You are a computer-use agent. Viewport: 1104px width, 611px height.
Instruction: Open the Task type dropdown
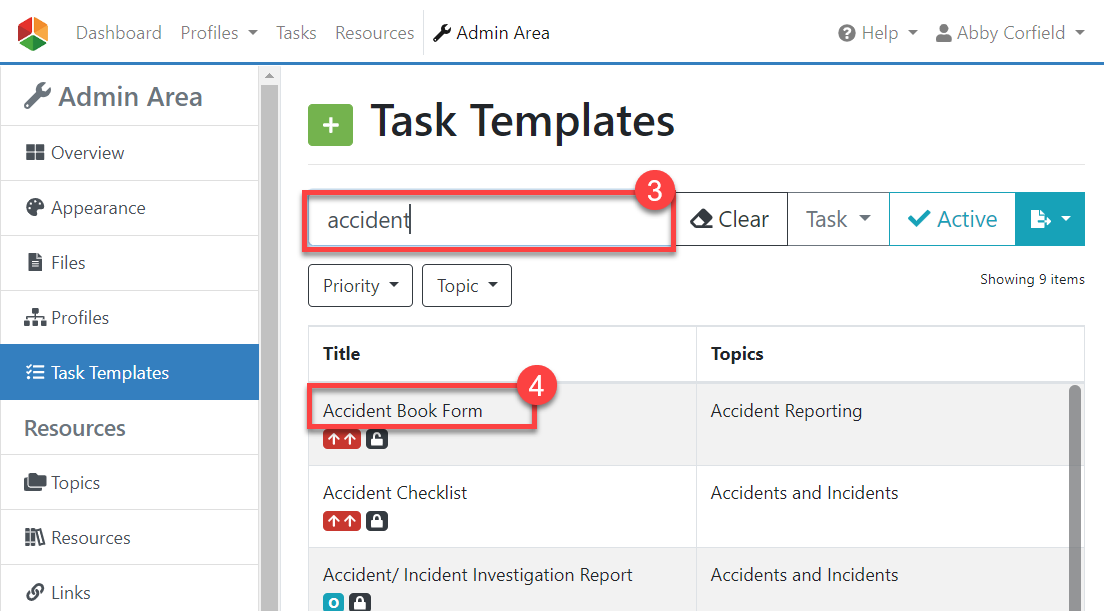click(838, 219)
